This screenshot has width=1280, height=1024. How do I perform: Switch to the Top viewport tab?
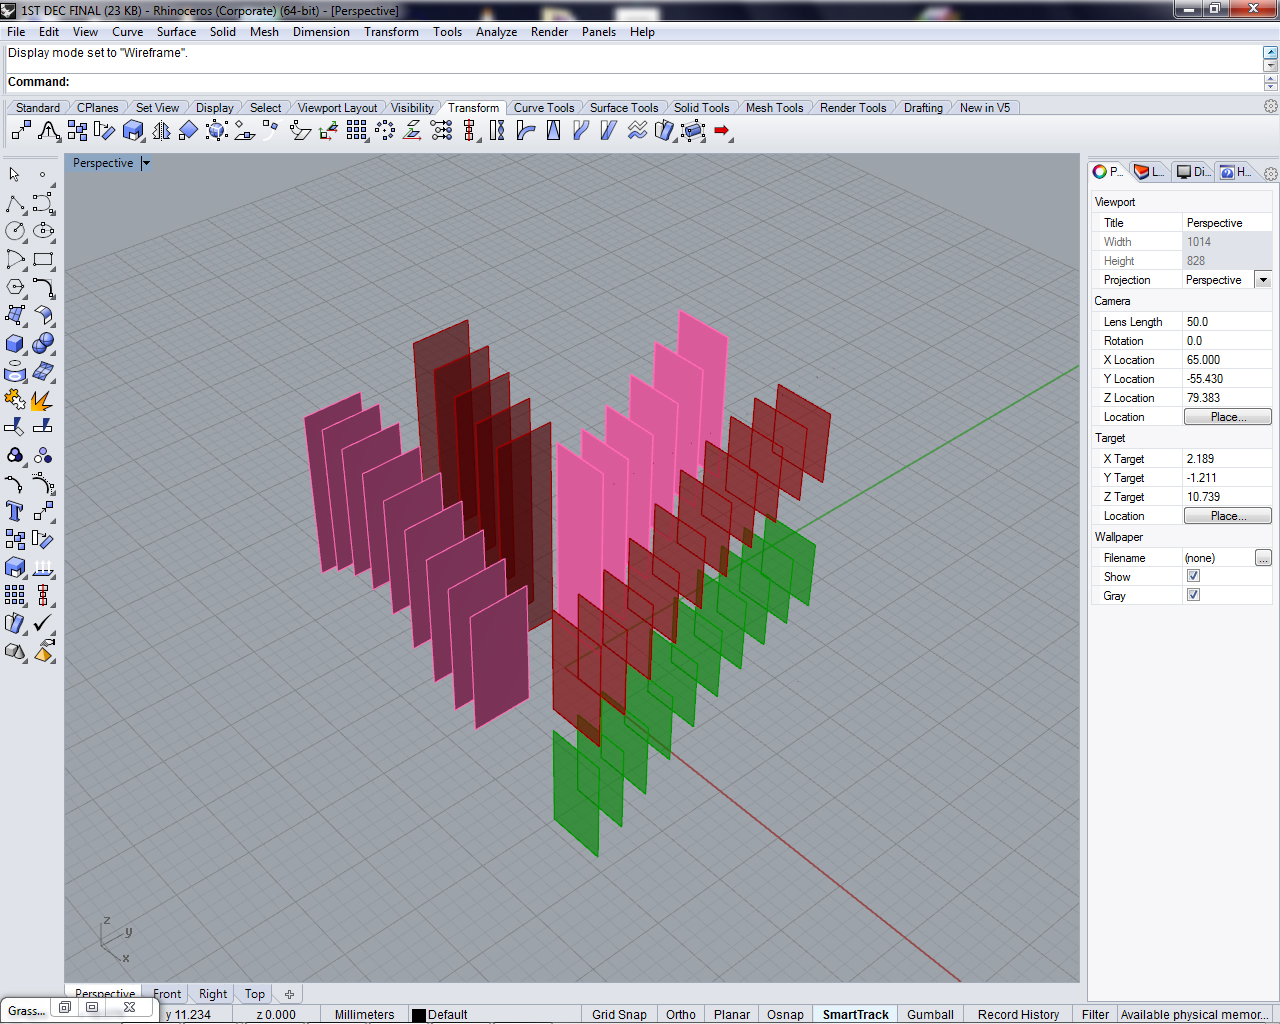click(x=253, y=993)
